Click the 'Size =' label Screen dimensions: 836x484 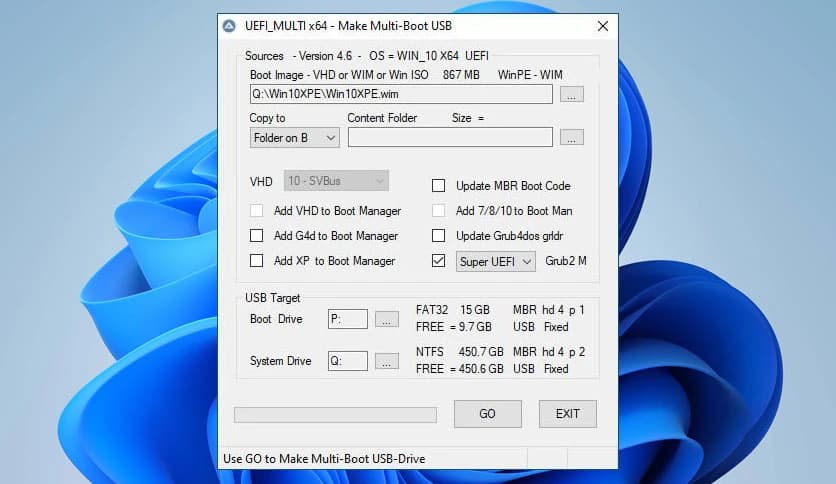[468, 118]
